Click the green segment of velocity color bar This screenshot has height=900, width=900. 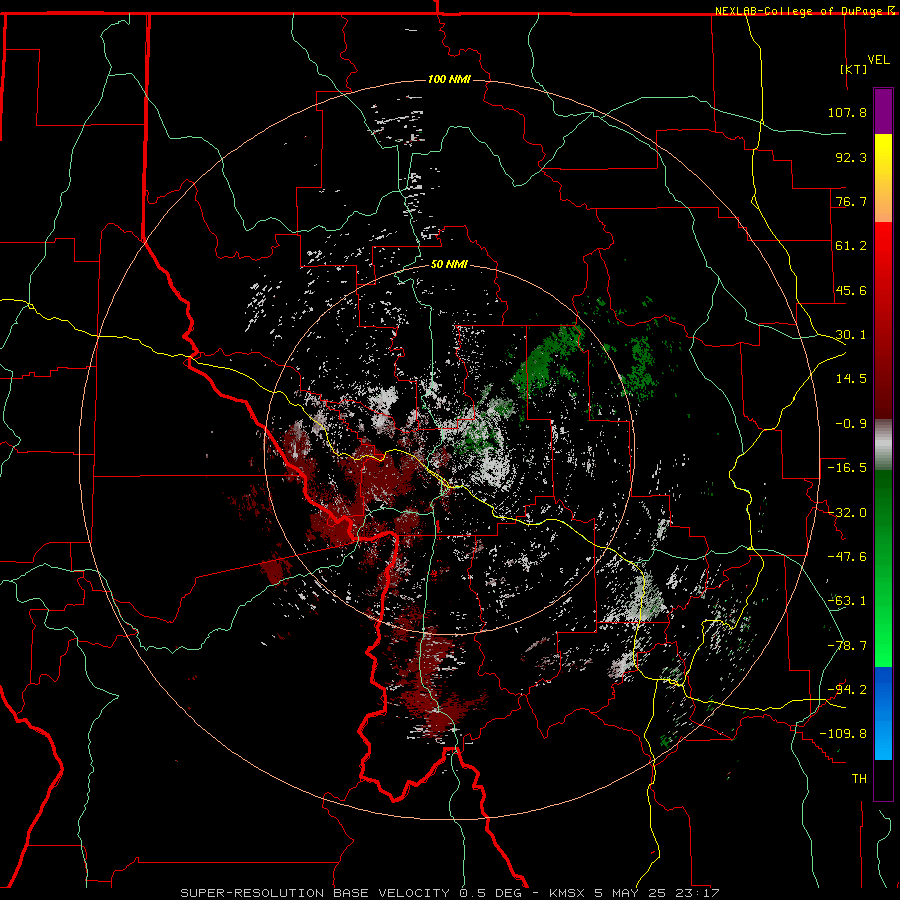pos(883,568)
